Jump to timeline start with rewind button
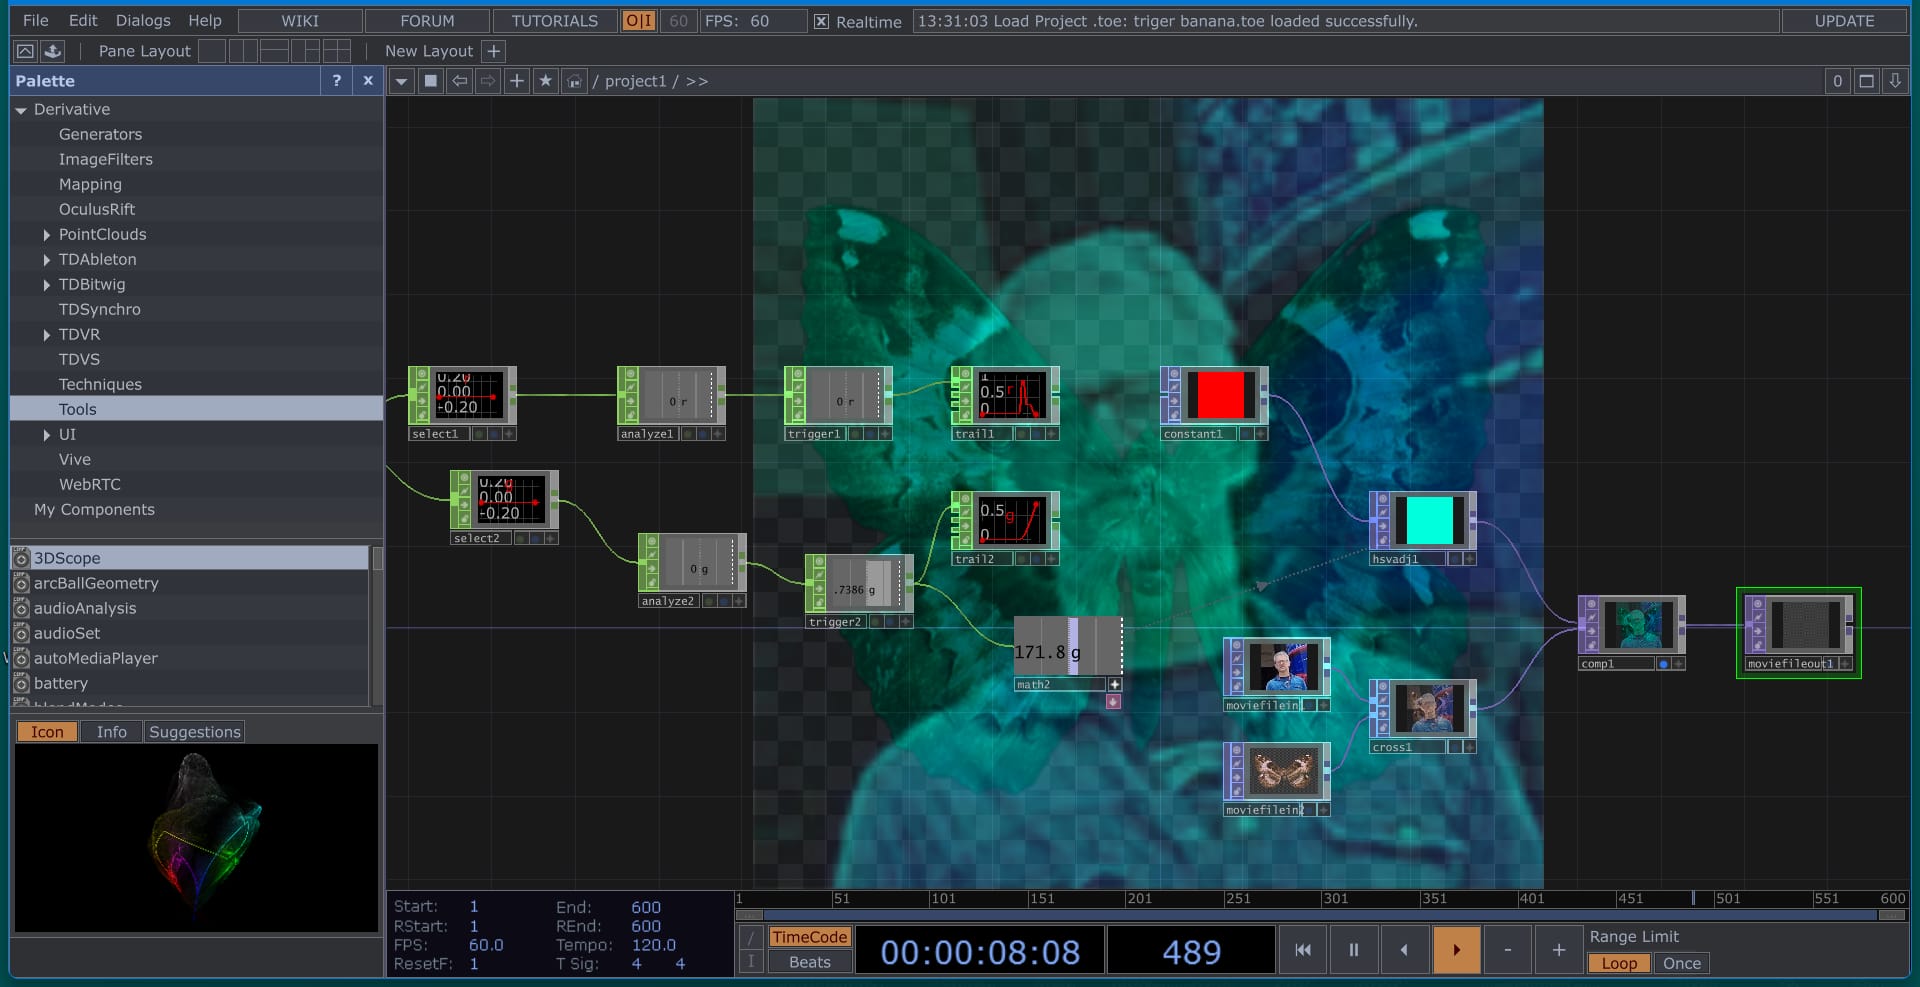The image size is (1920, 987). pos(1302,950)
